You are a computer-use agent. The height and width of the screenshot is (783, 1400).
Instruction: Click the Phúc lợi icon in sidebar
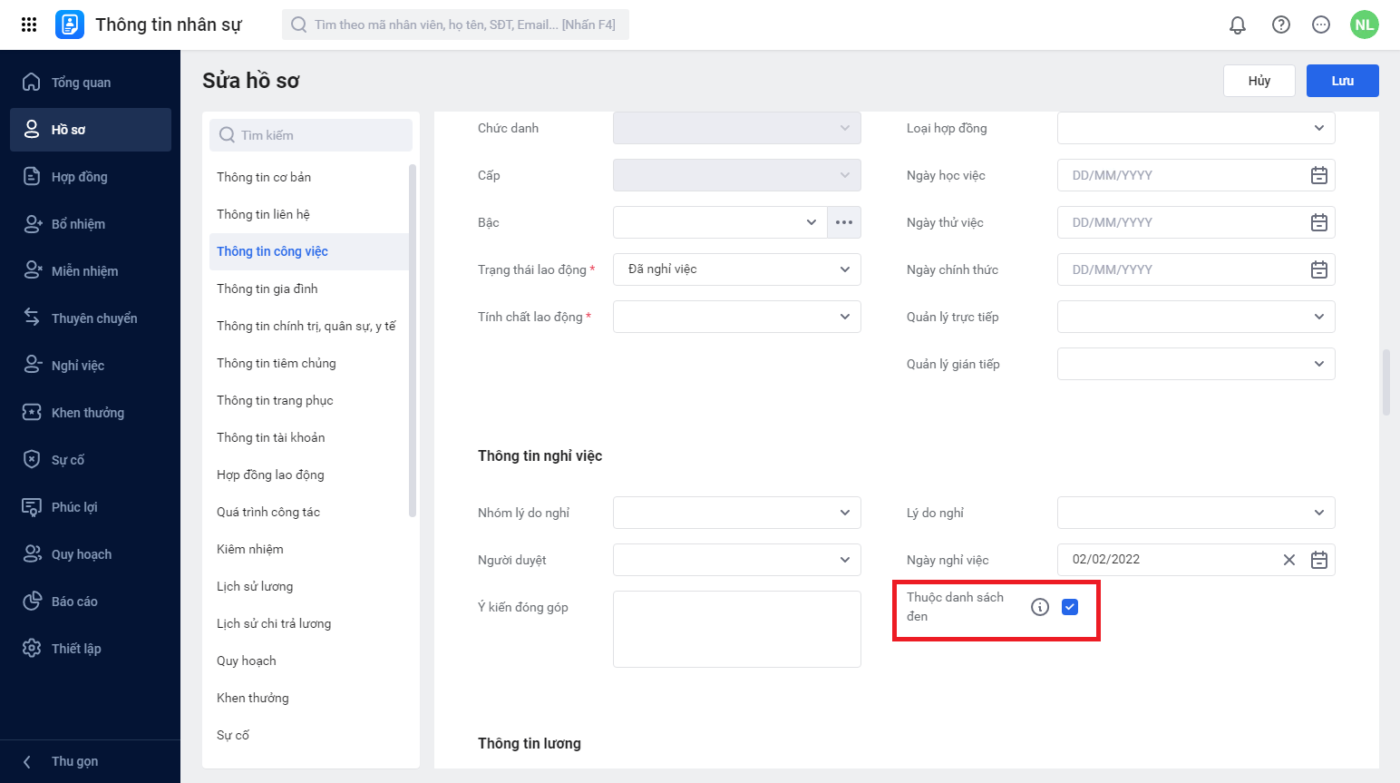click(x=32, y=507)
